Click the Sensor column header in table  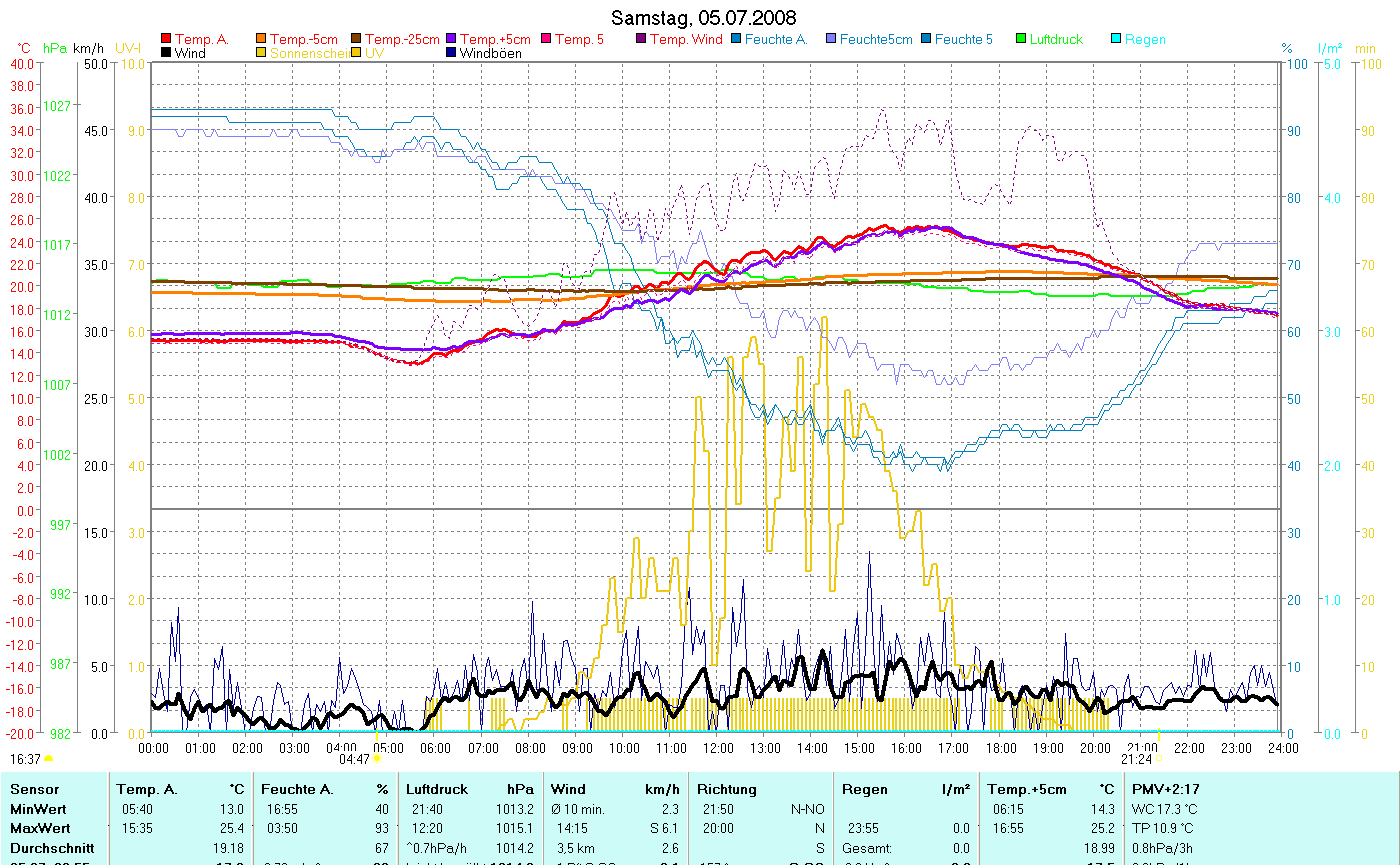pos(34,790)
